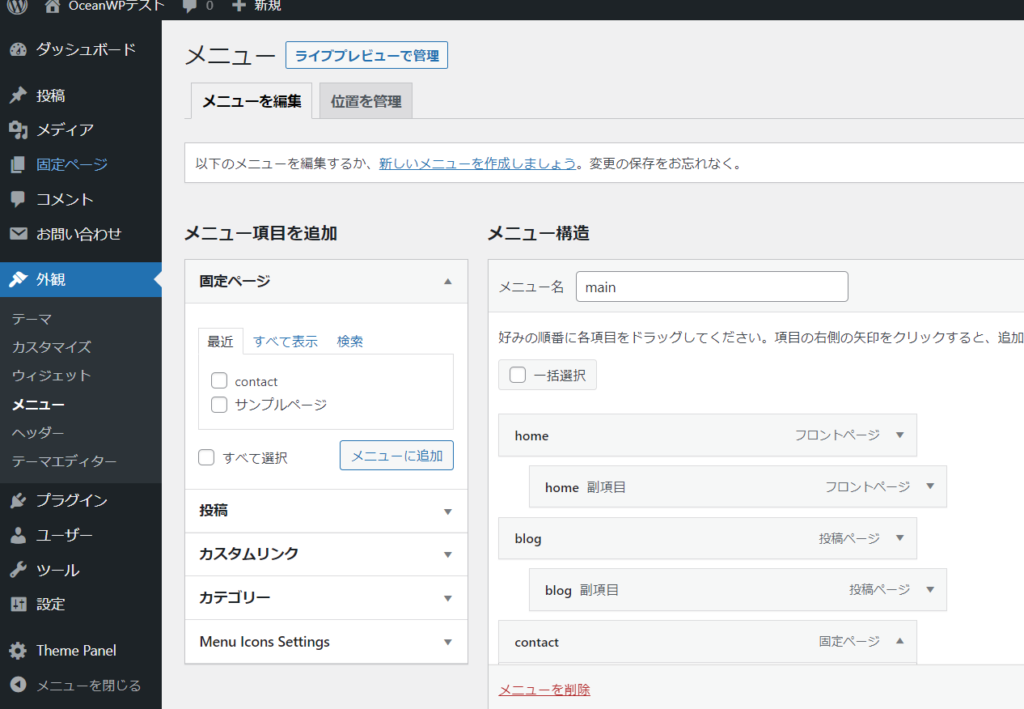Expand the カスタムリンク accordion section

tap(327, 554)
